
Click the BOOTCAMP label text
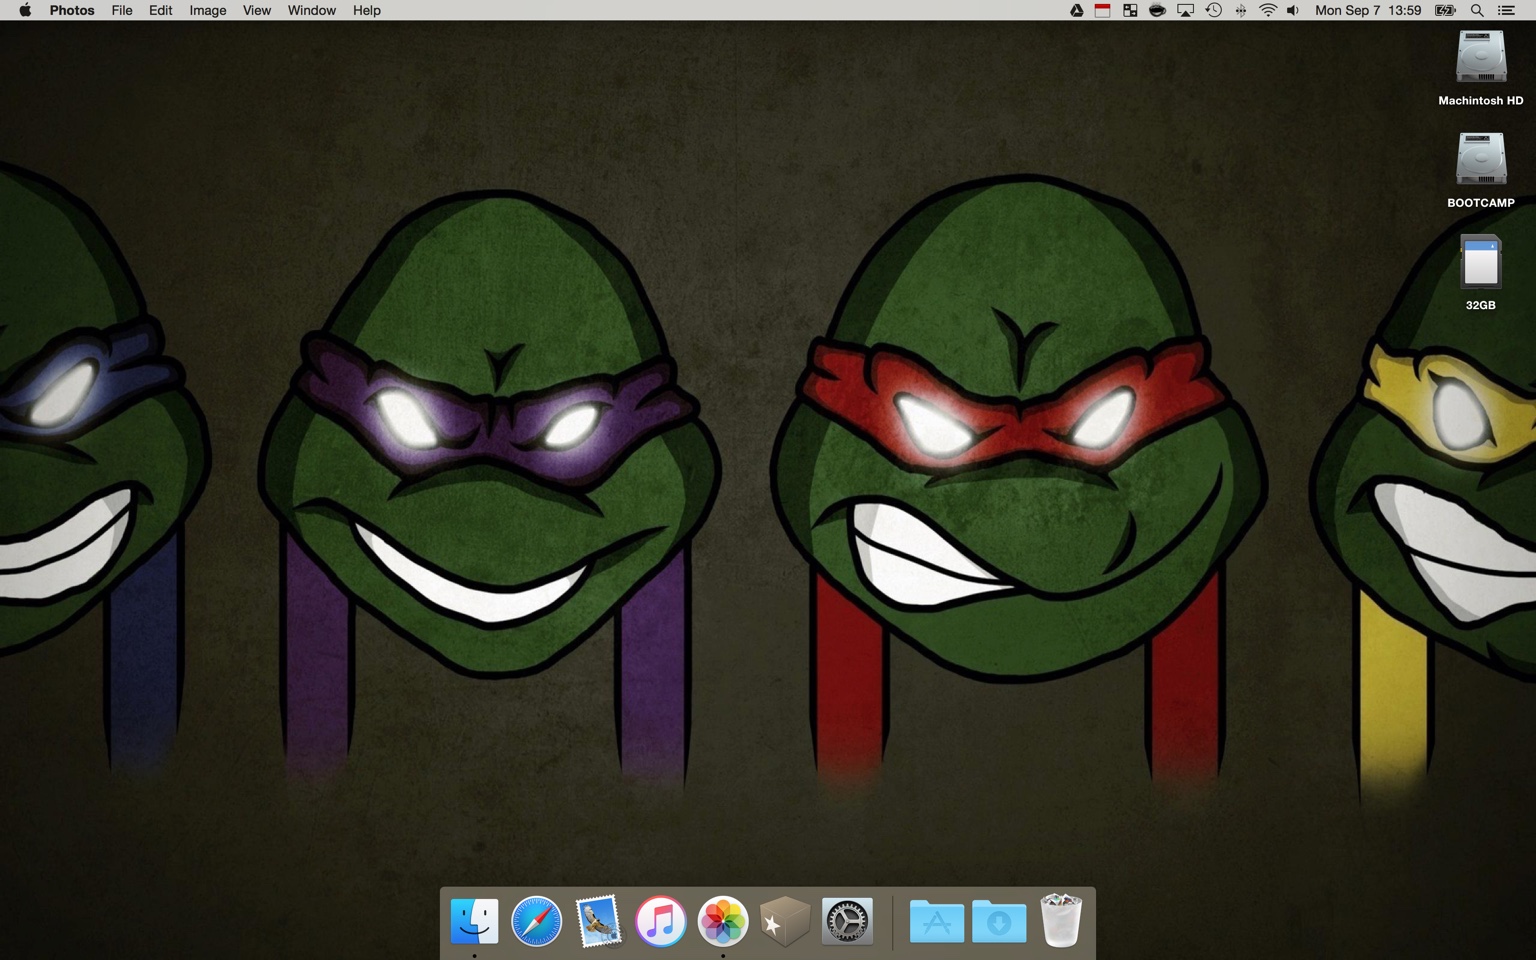point(1481,203)
